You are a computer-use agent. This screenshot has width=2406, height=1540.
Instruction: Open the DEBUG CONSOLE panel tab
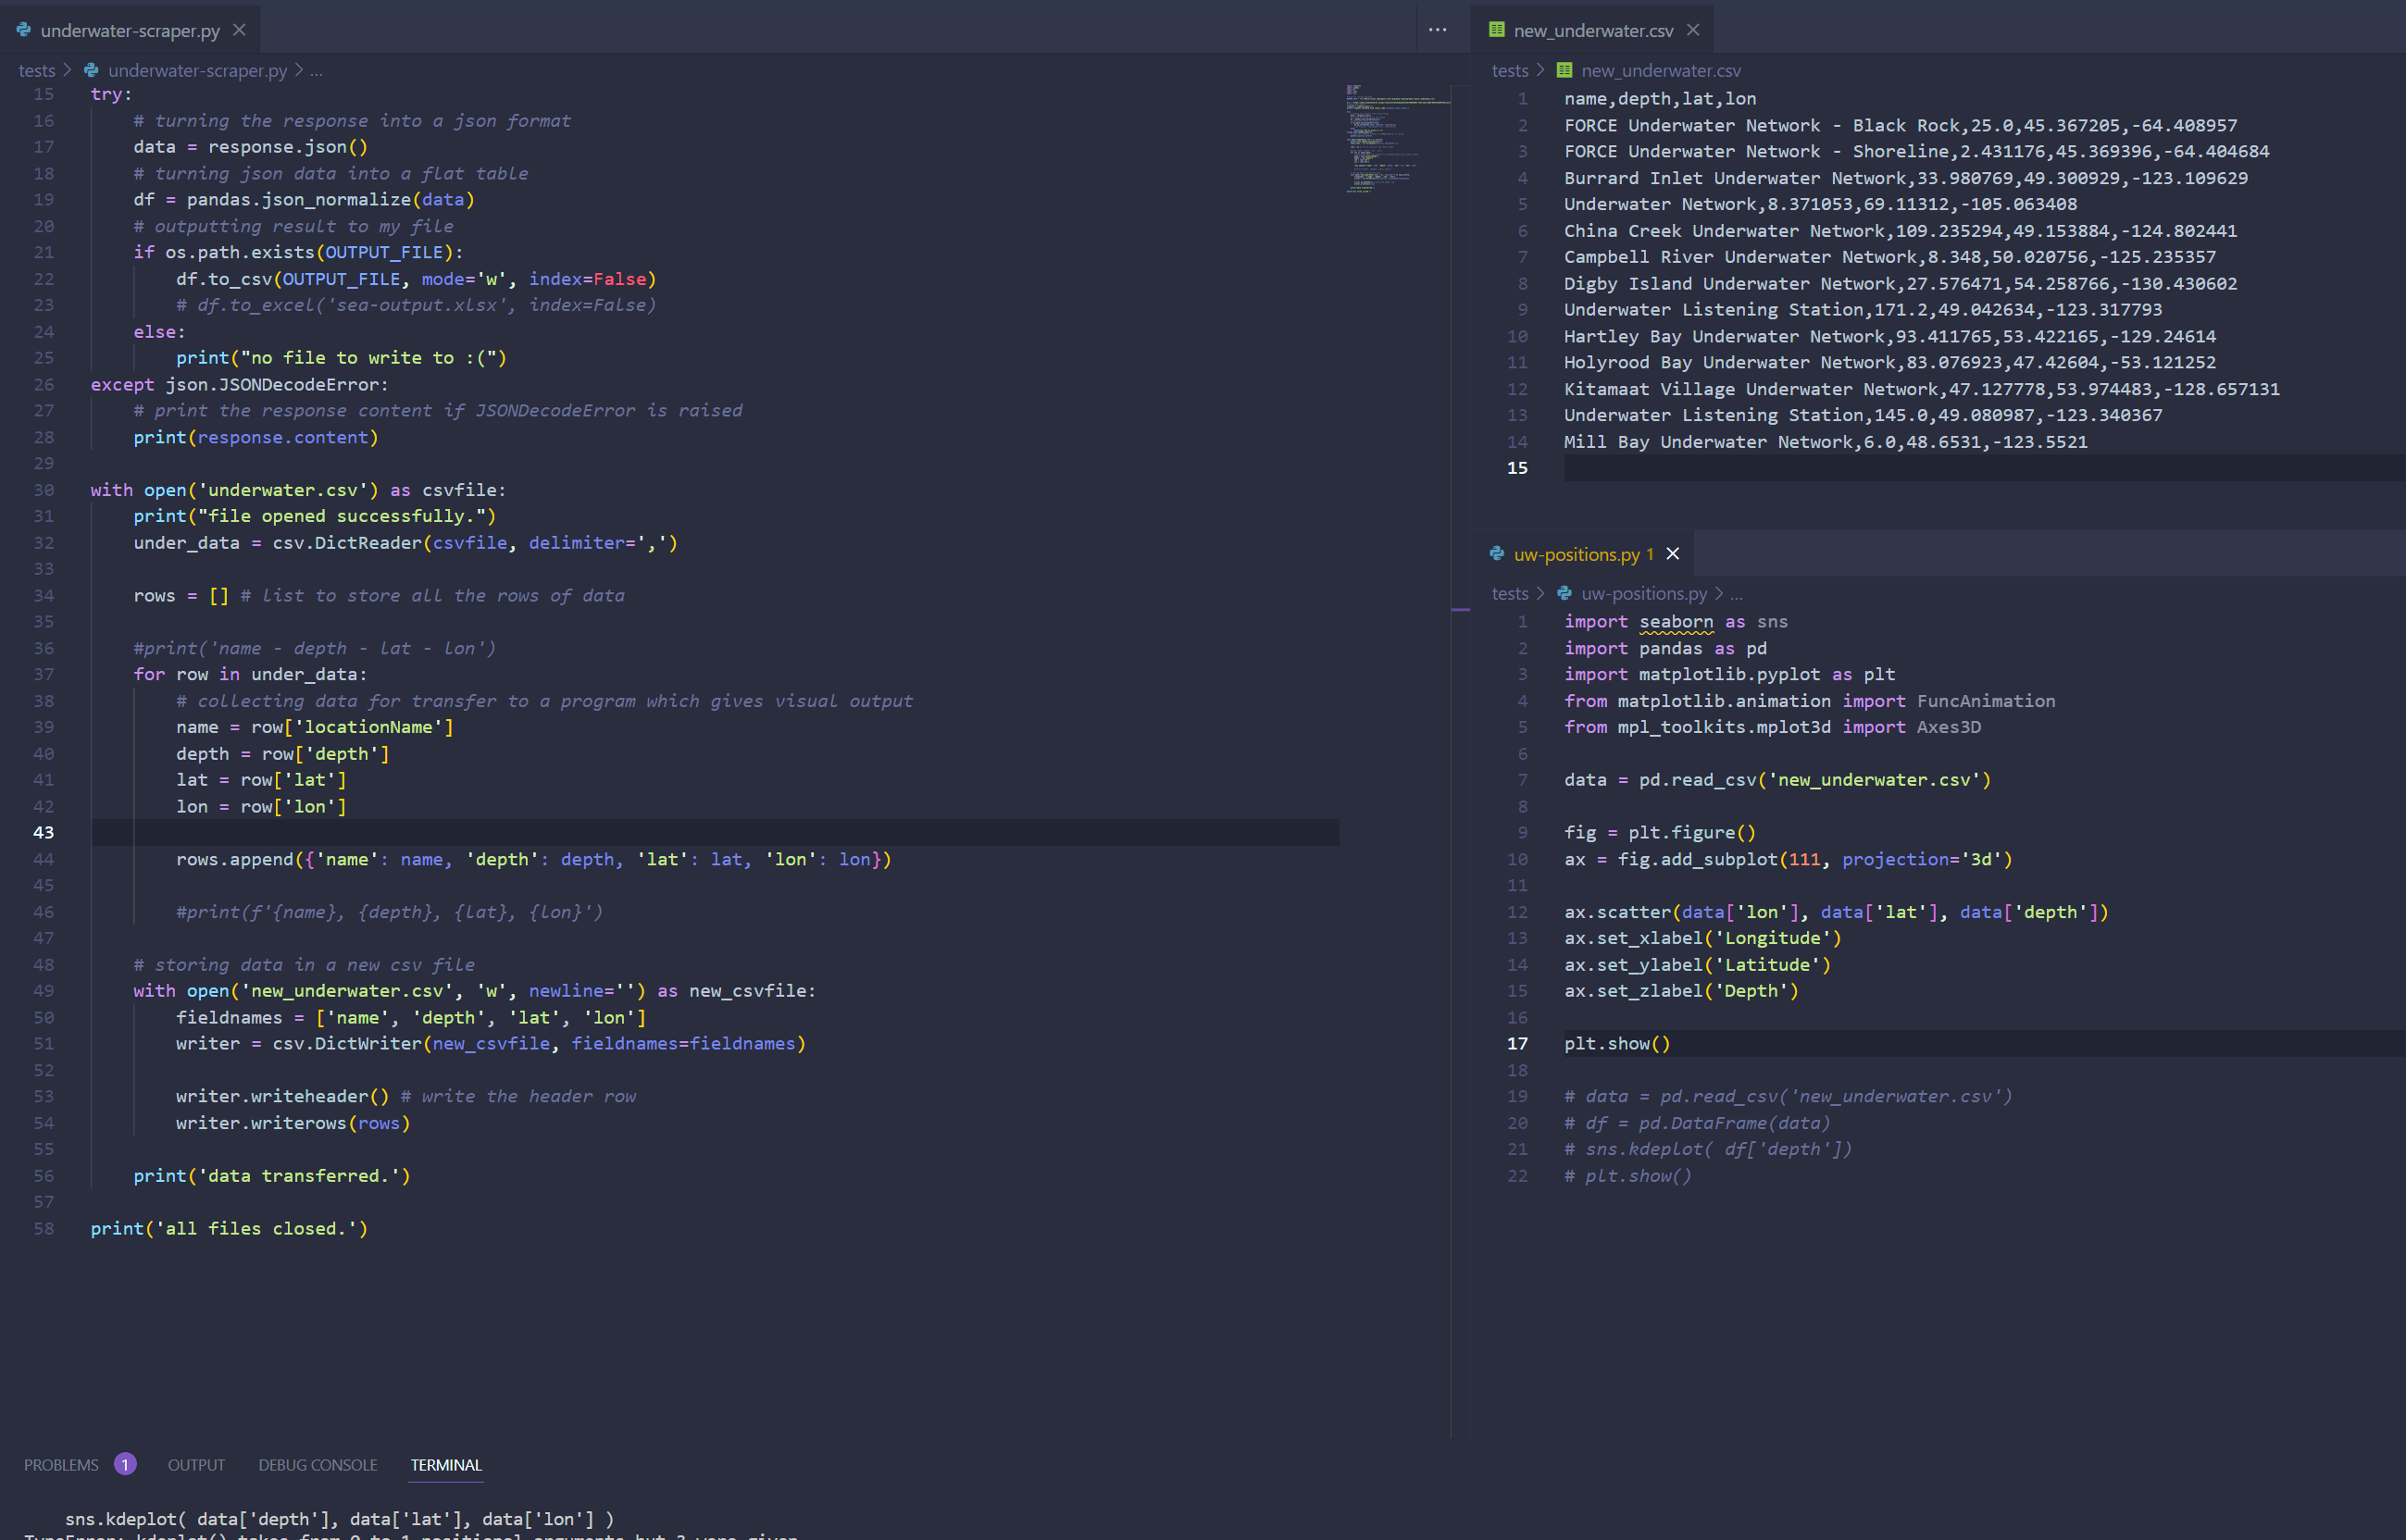click(x=317, y=1464)
